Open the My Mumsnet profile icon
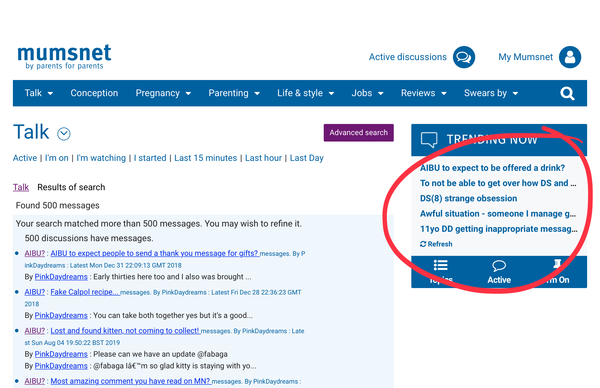Viewport: 600px width, 388px height. pos(570,57)
